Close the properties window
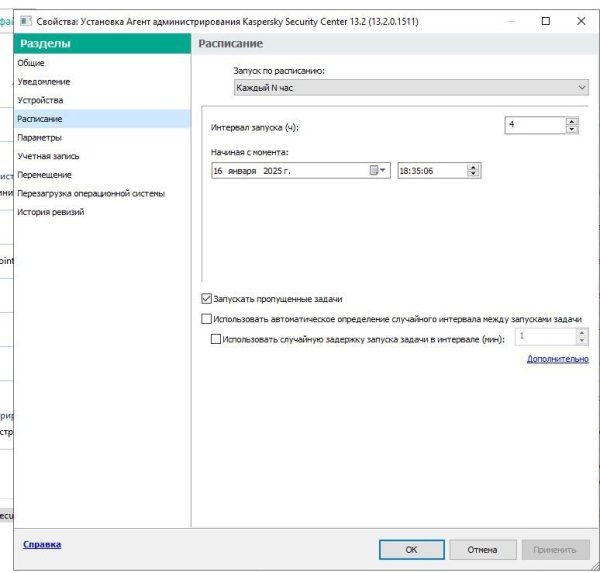Viewport: 600px width, 573px height. tap(581, 21)
